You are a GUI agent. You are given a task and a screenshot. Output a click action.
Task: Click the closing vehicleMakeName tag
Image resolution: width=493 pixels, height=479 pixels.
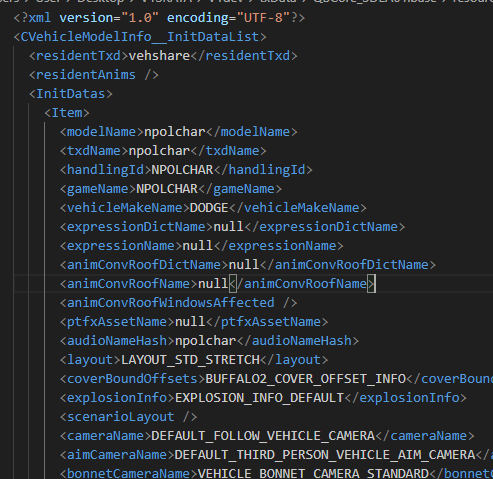tap(297, 208)
